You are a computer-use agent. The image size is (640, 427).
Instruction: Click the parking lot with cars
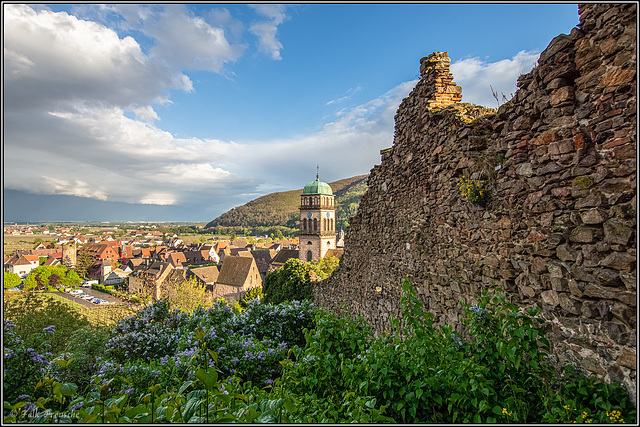tap(90, 298)
